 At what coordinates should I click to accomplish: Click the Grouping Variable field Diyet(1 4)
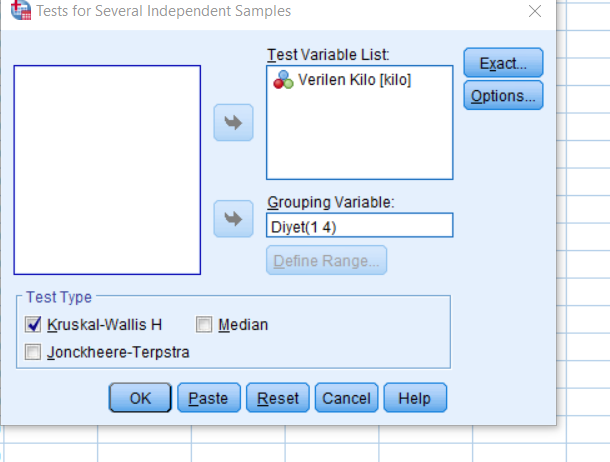(359, 225)
